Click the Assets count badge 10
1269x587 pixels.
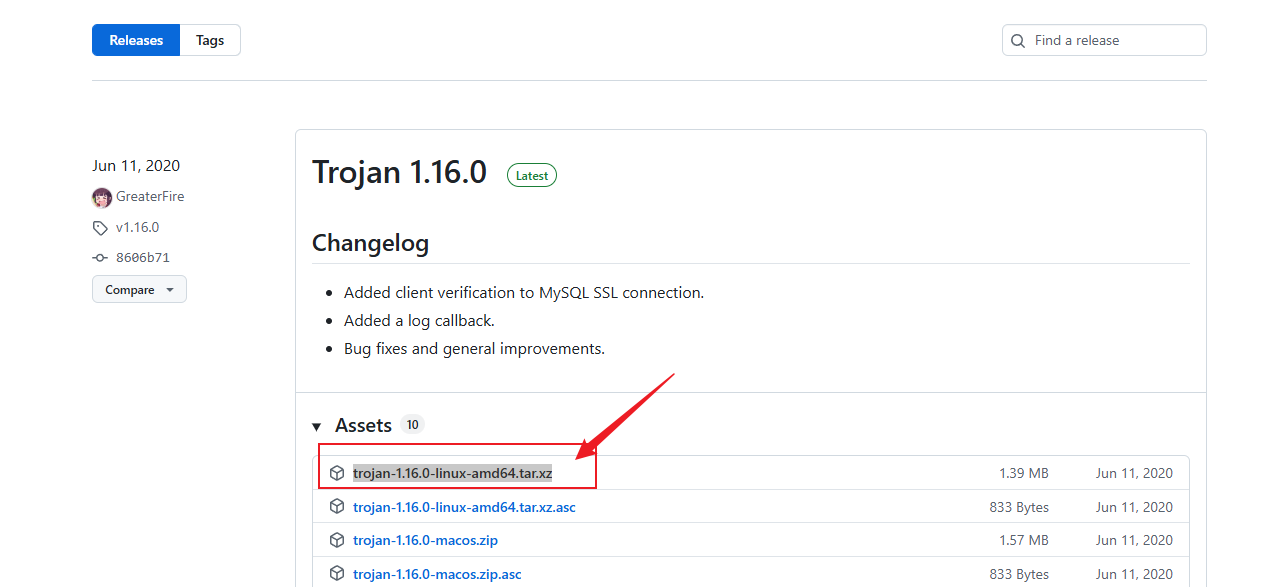coord(412,425)
